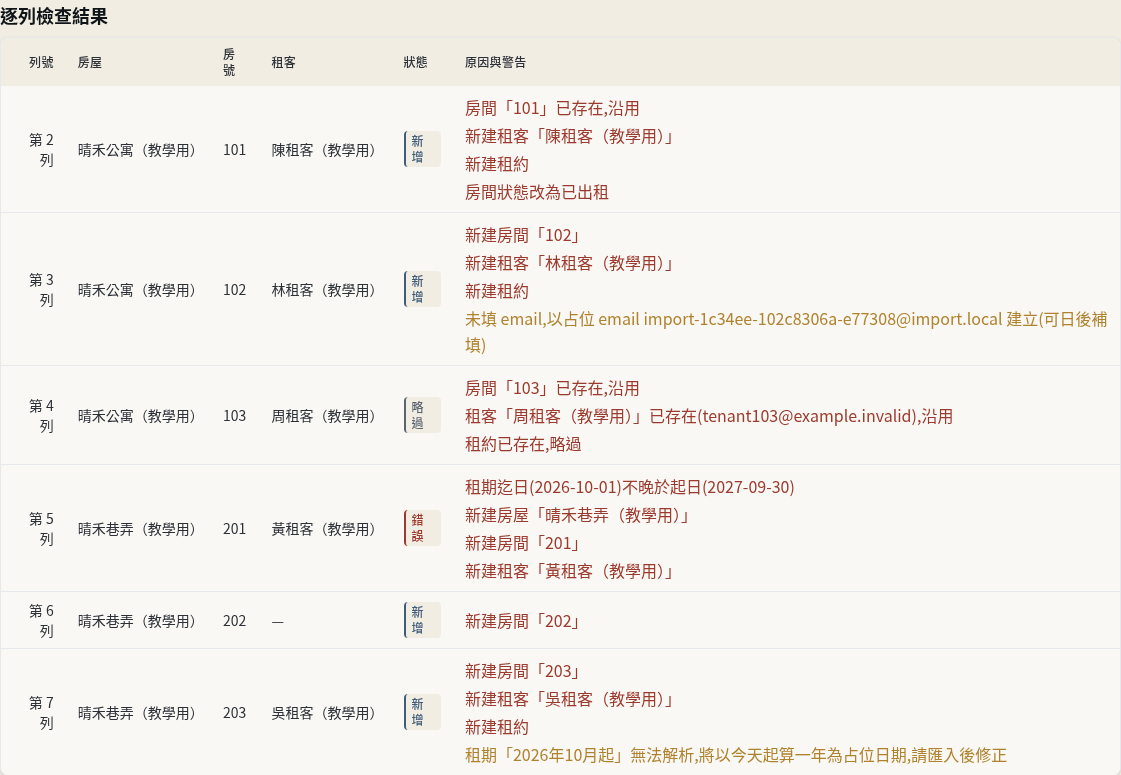Screen dimensions: 1121x775
Task: Click tenant 陳租客（教學用）
Action: coord(323,149)
